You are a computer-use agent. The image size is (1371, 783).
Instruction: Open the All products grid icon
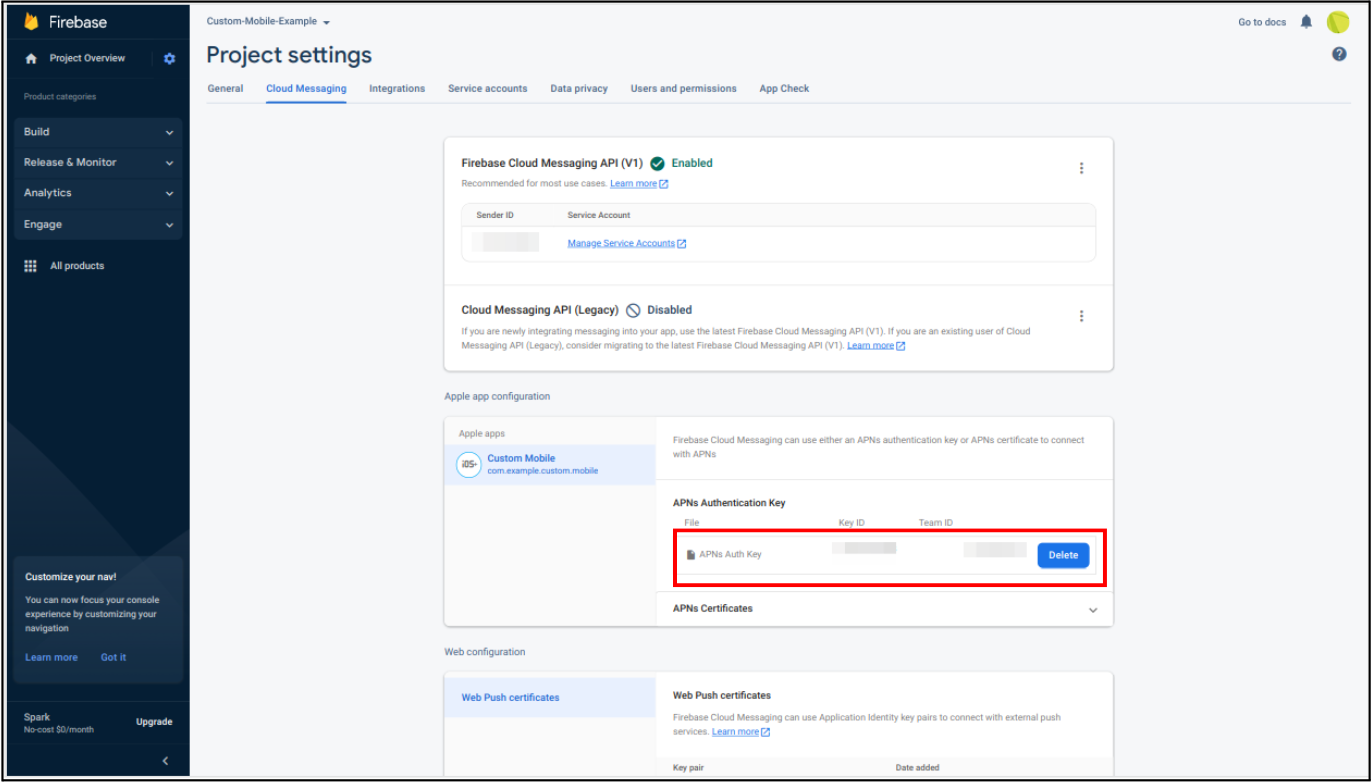pyautogui.click(x=30, y=266)
